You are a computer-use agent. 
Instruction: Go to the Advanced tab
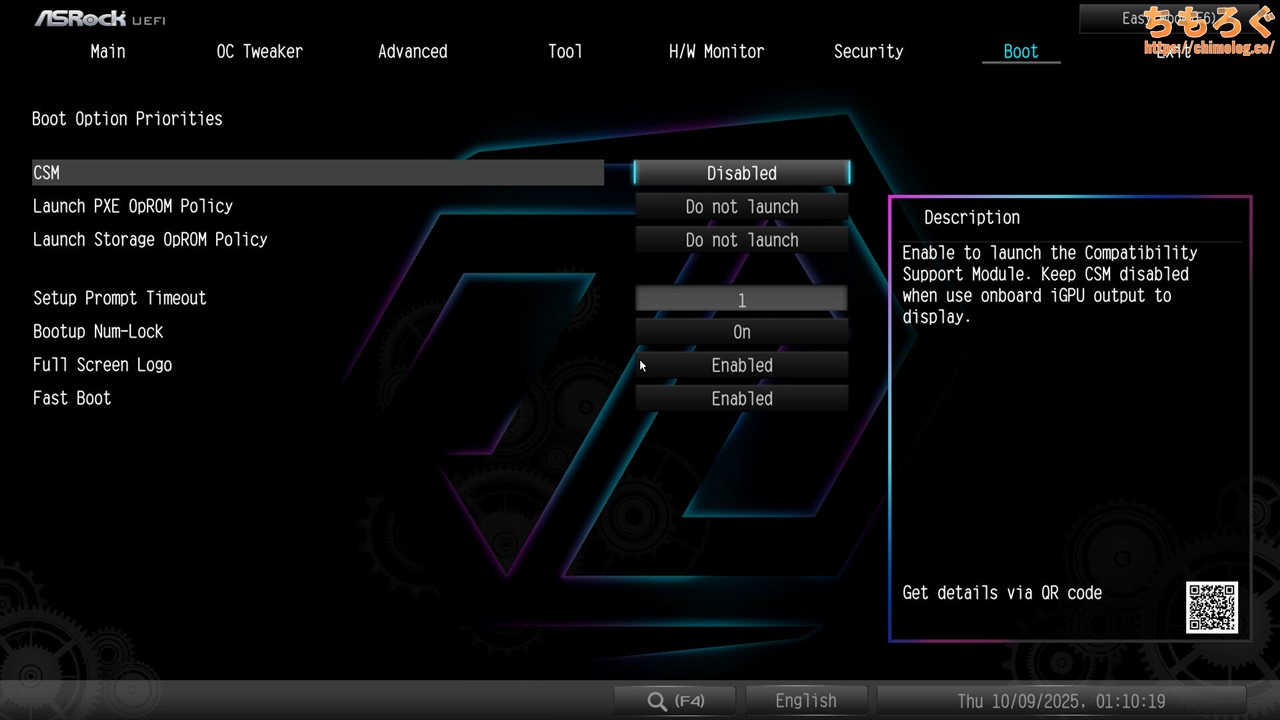tap(412, 52)
